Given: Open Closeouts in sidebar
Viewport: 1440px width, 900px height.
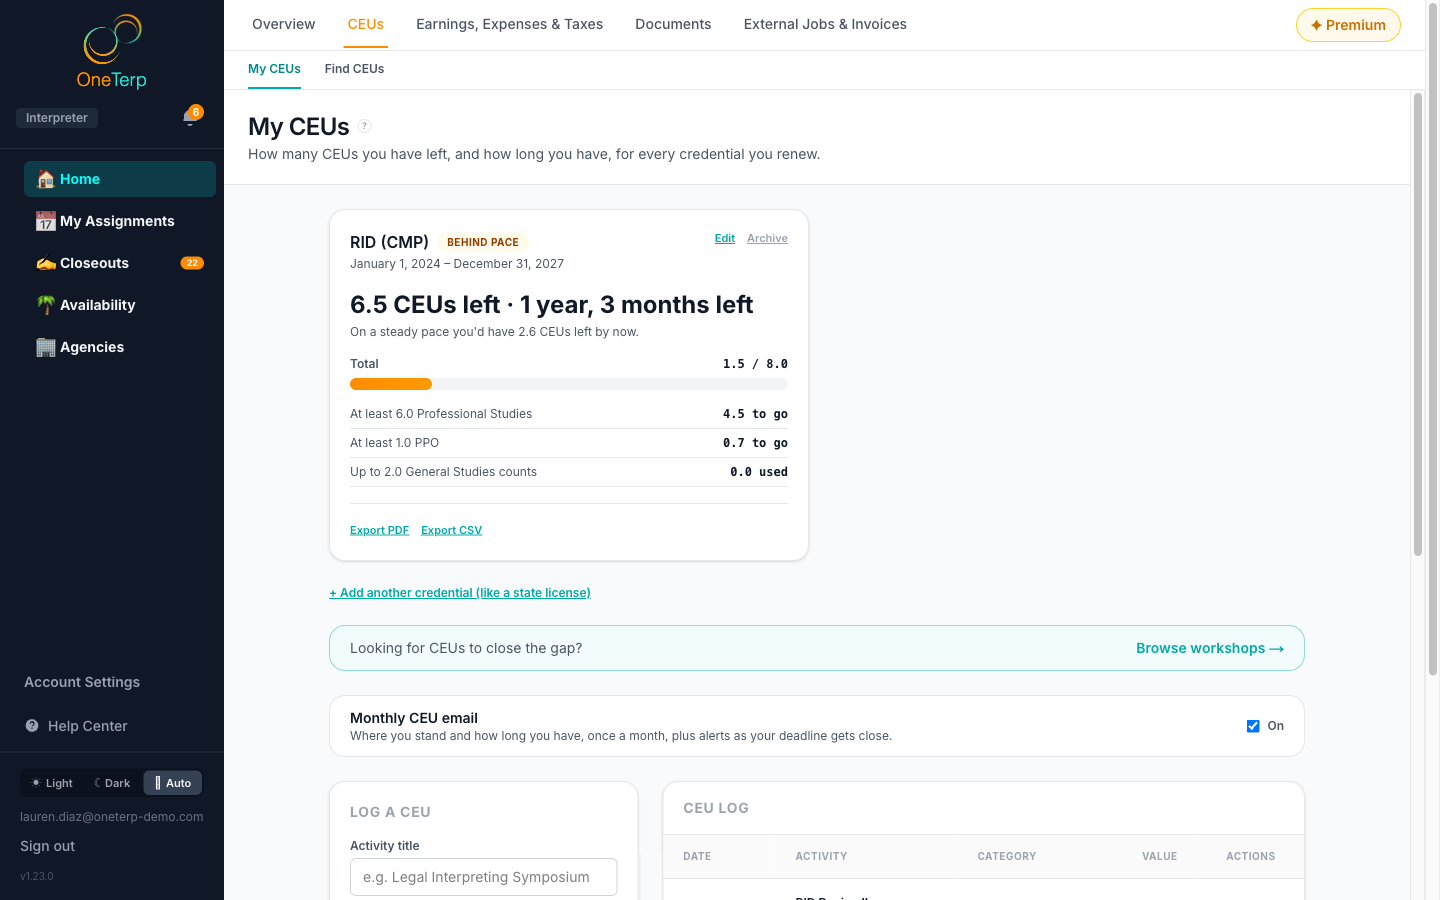Looking at the screenshot, I should click(x=120, y=263).
